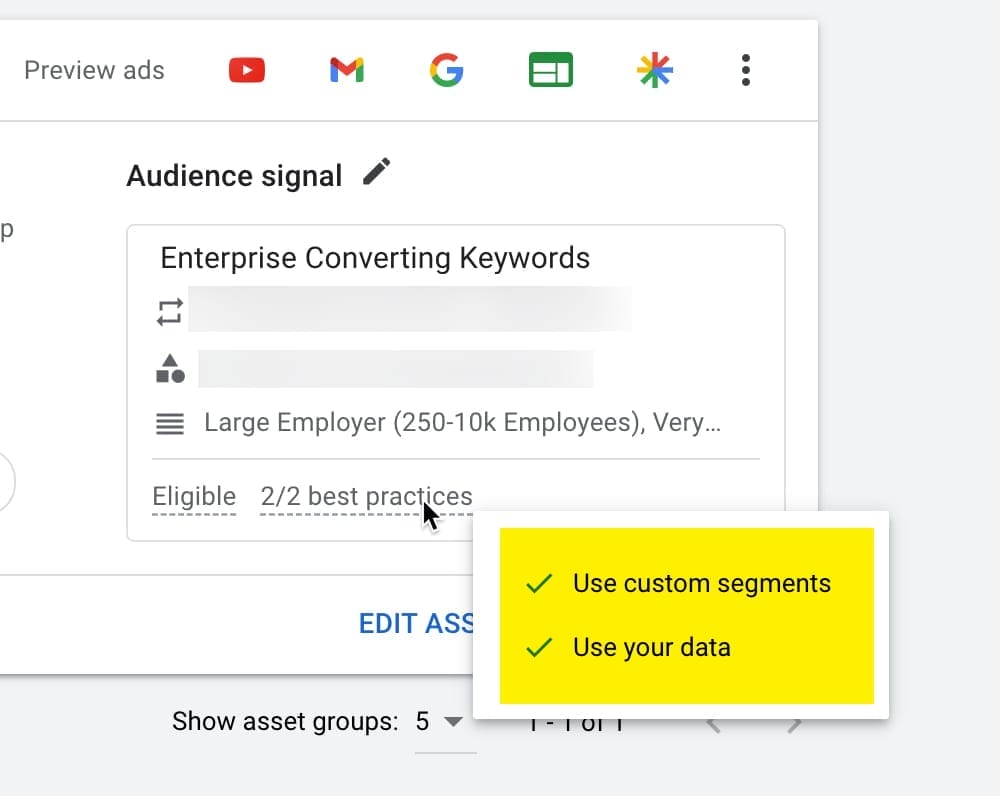Go to the next page arrow
This screenshot has width=1000, height=796.
(794, 724)
